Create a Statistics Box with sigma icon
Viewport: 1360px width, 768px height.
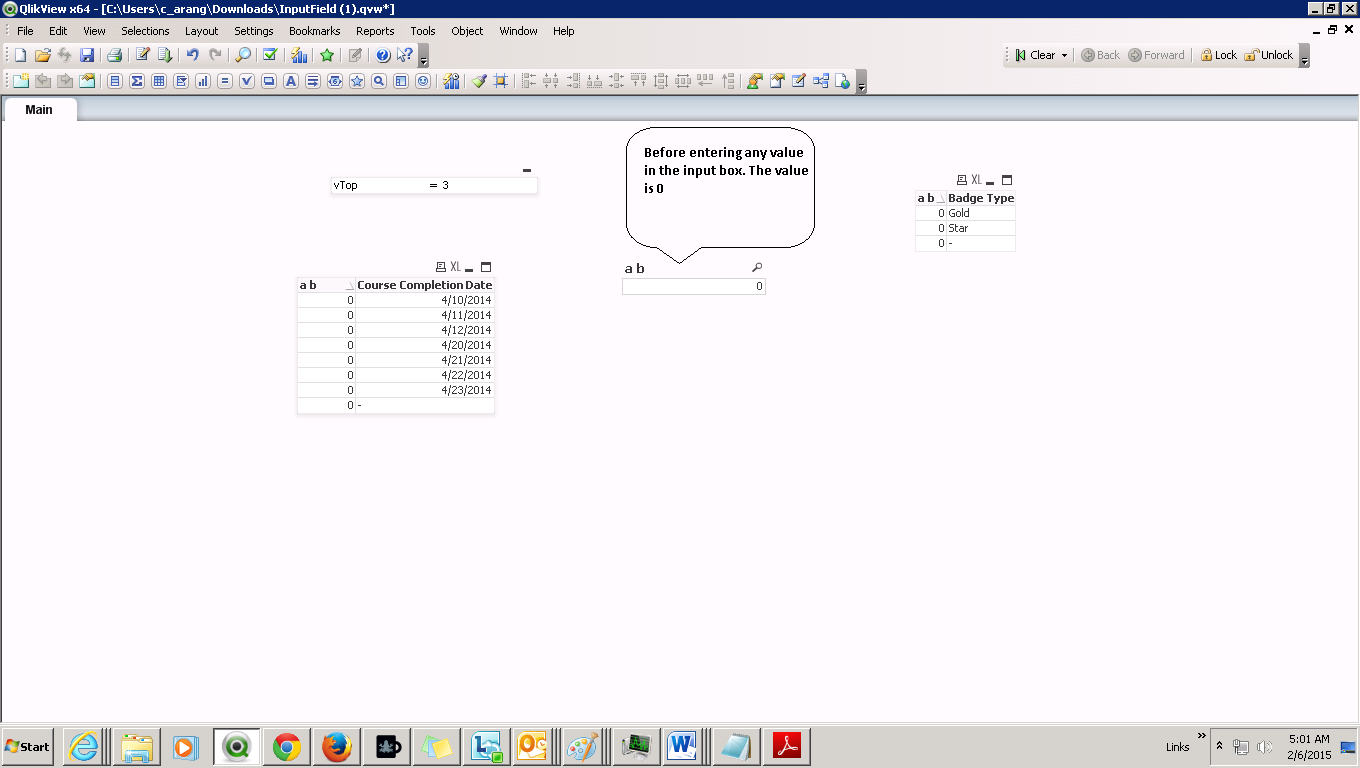point(136,81)
